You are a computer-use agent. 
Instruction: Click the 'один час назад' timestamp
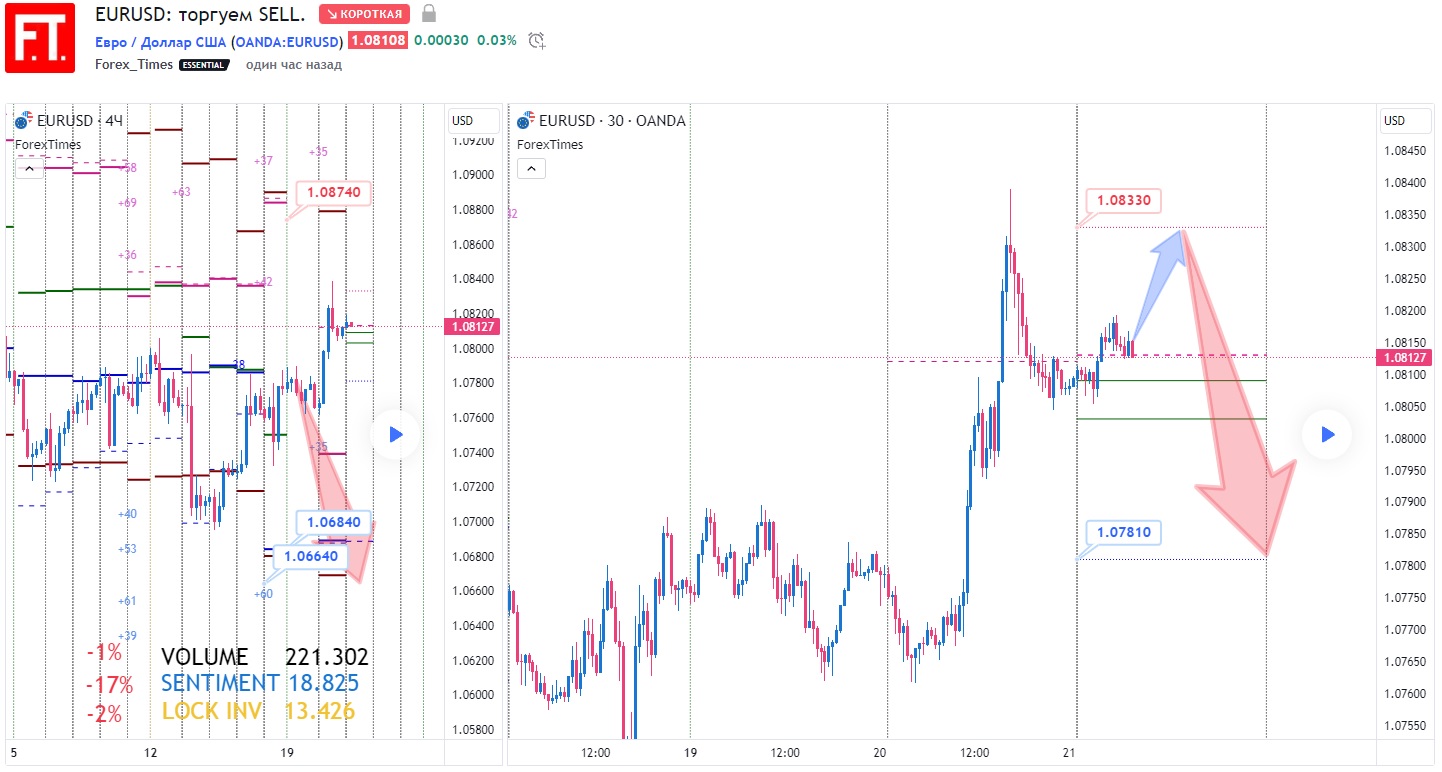coord(294,64)
